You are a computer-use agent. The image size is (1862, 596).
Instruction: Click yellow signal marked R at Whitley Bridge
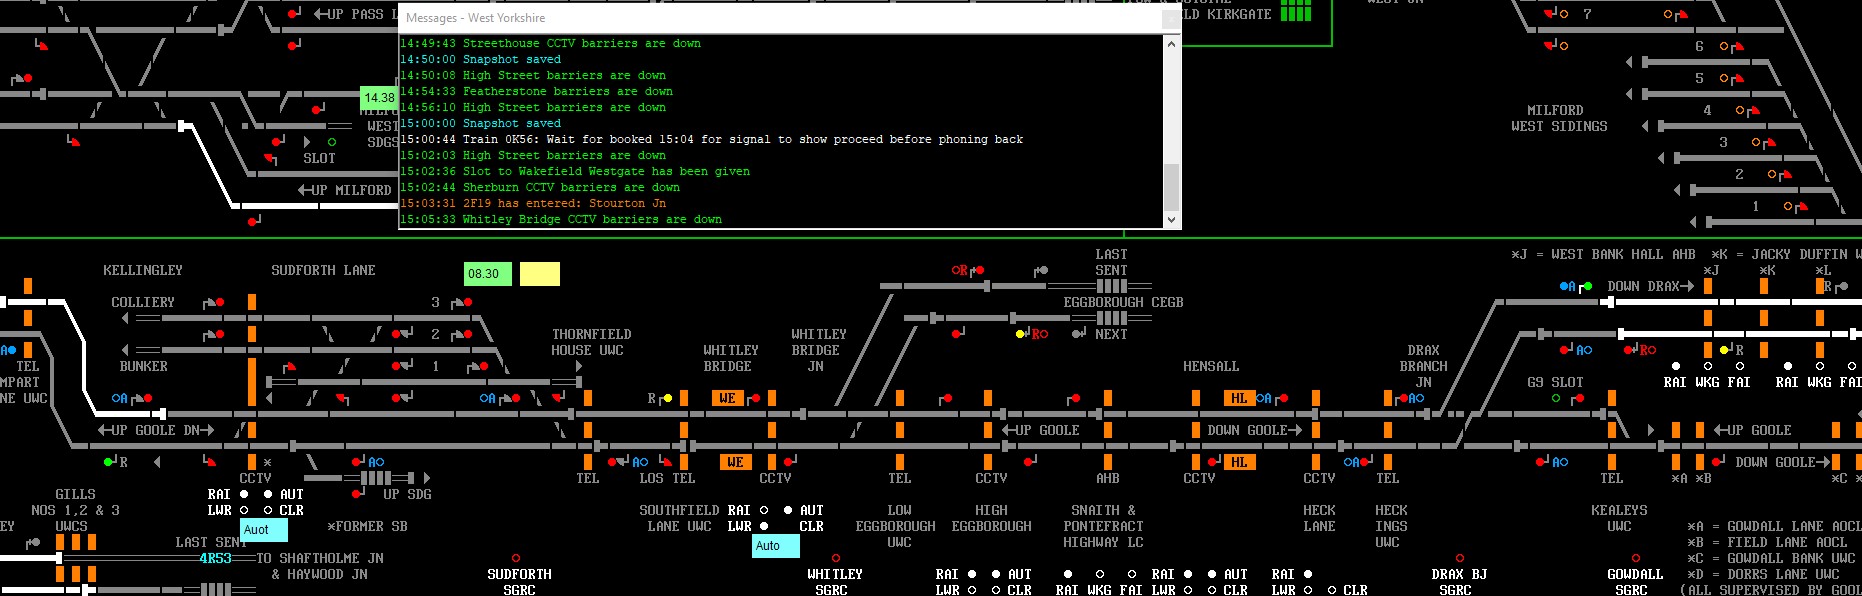[668, 398]
